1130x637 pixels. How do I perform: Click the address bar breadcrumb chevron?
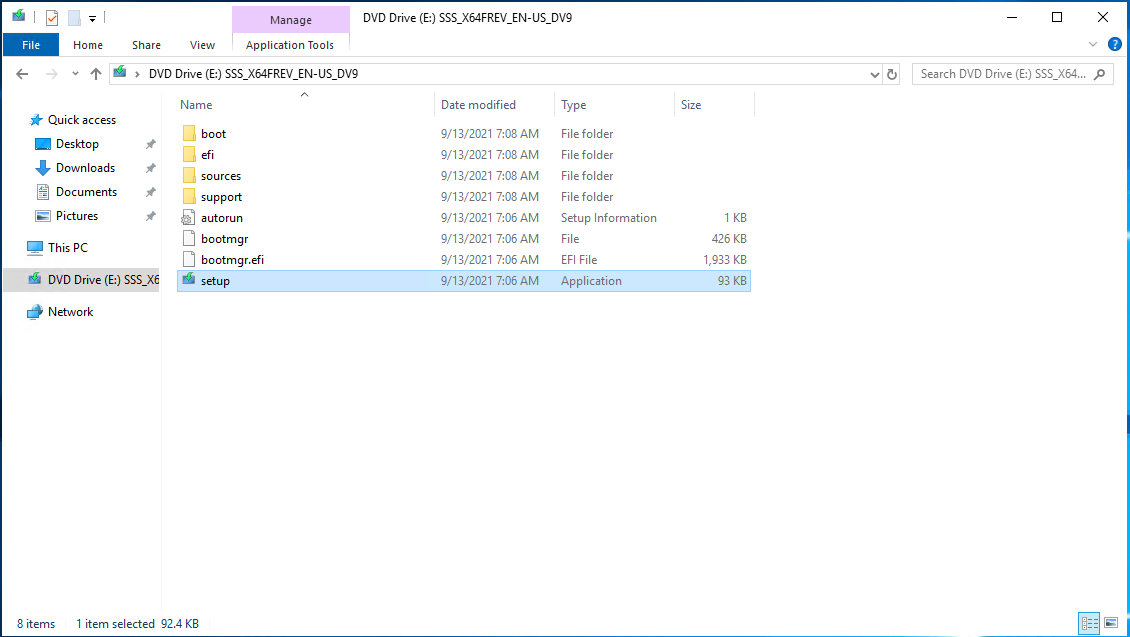[137, 74]
